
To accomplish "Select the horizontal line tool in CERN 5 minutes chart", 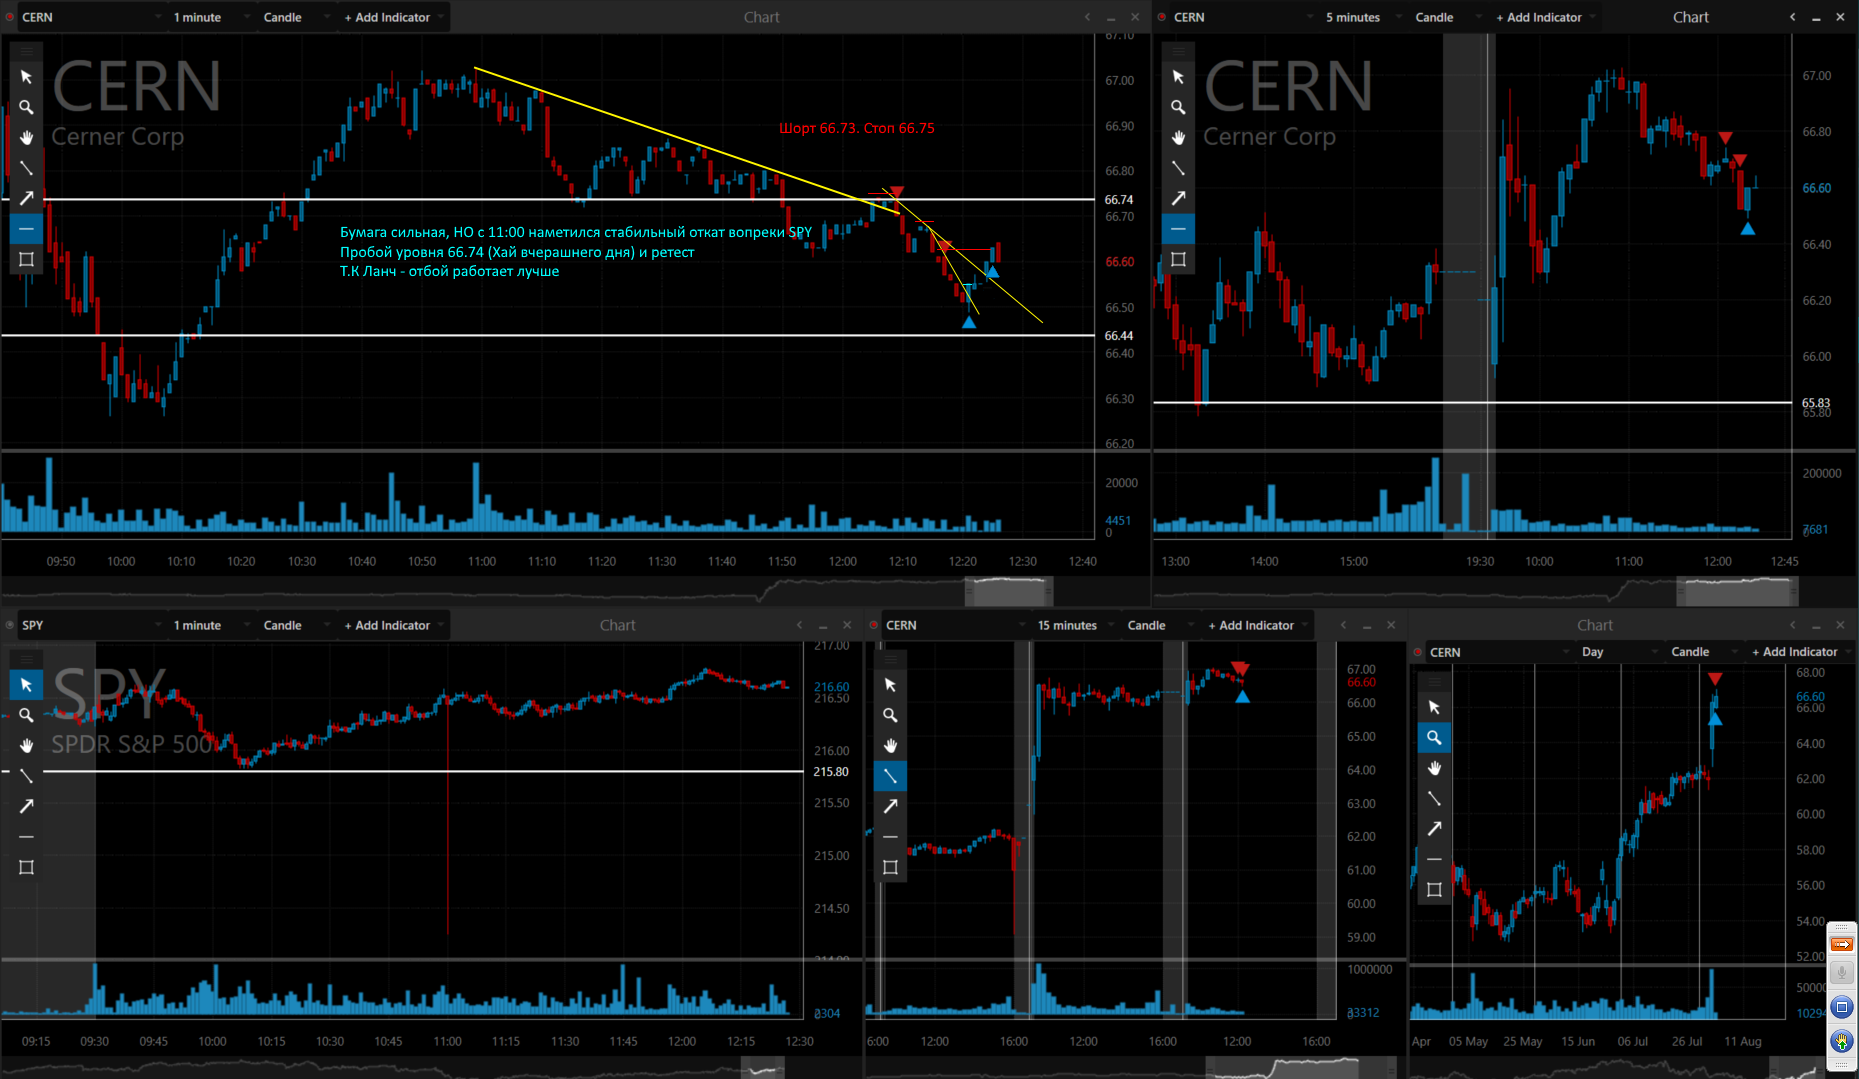I will pyautogui.click(x=1179, y=229).
